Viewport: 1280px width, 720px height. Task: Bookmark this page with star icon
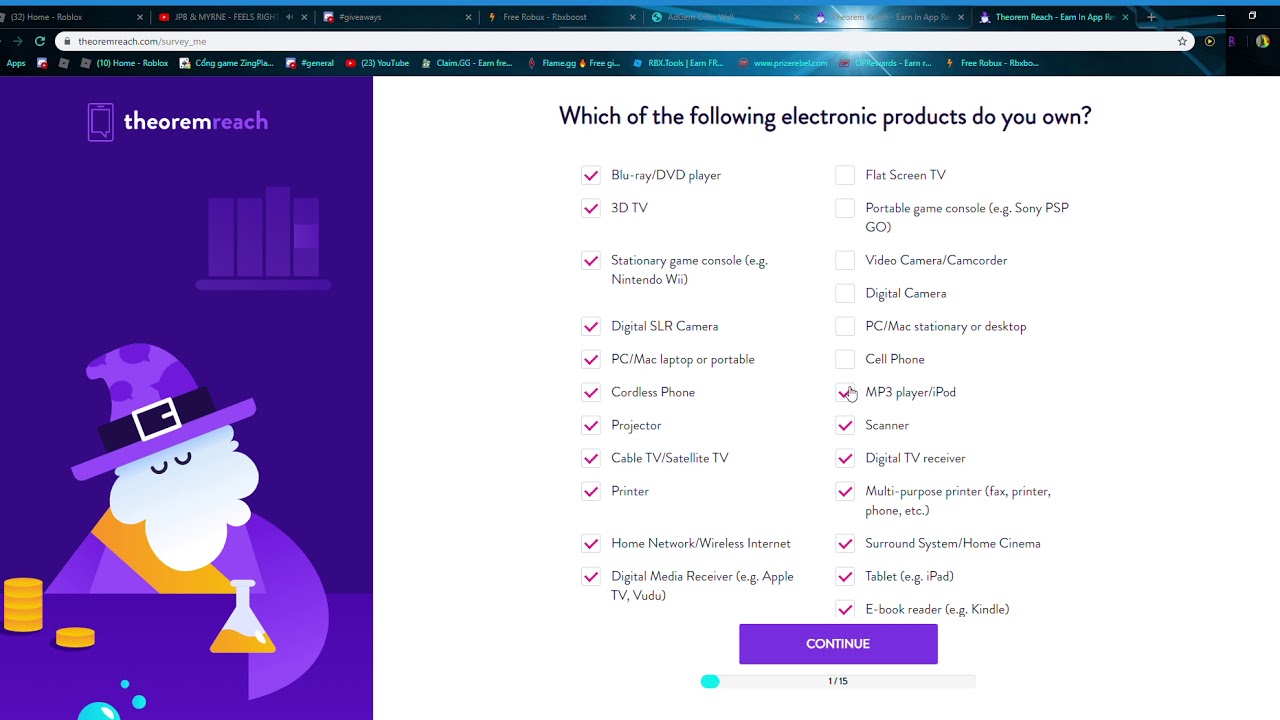[x=1182, y=41]
